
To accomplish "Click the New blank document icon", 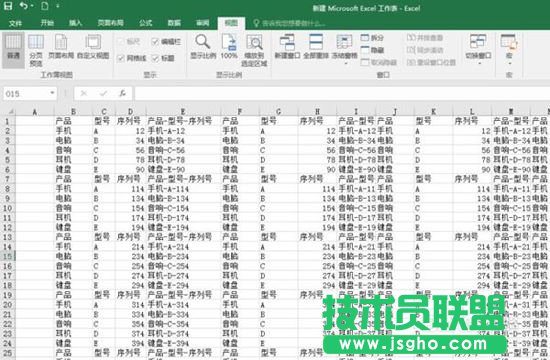I will coord(45,6).
